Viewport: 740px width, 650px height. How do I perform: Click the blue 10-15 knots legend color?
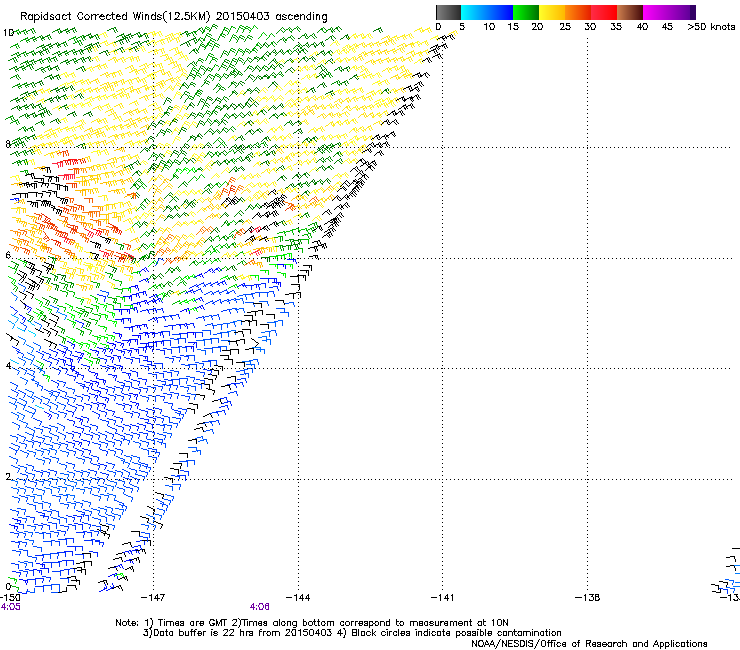[499, 12]
